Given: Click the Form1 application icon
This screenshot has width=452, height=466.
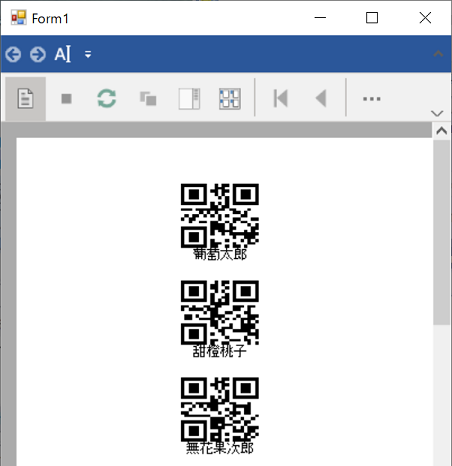Looking at the screenshot, I should pyautogui.click(x=19, y=18).
